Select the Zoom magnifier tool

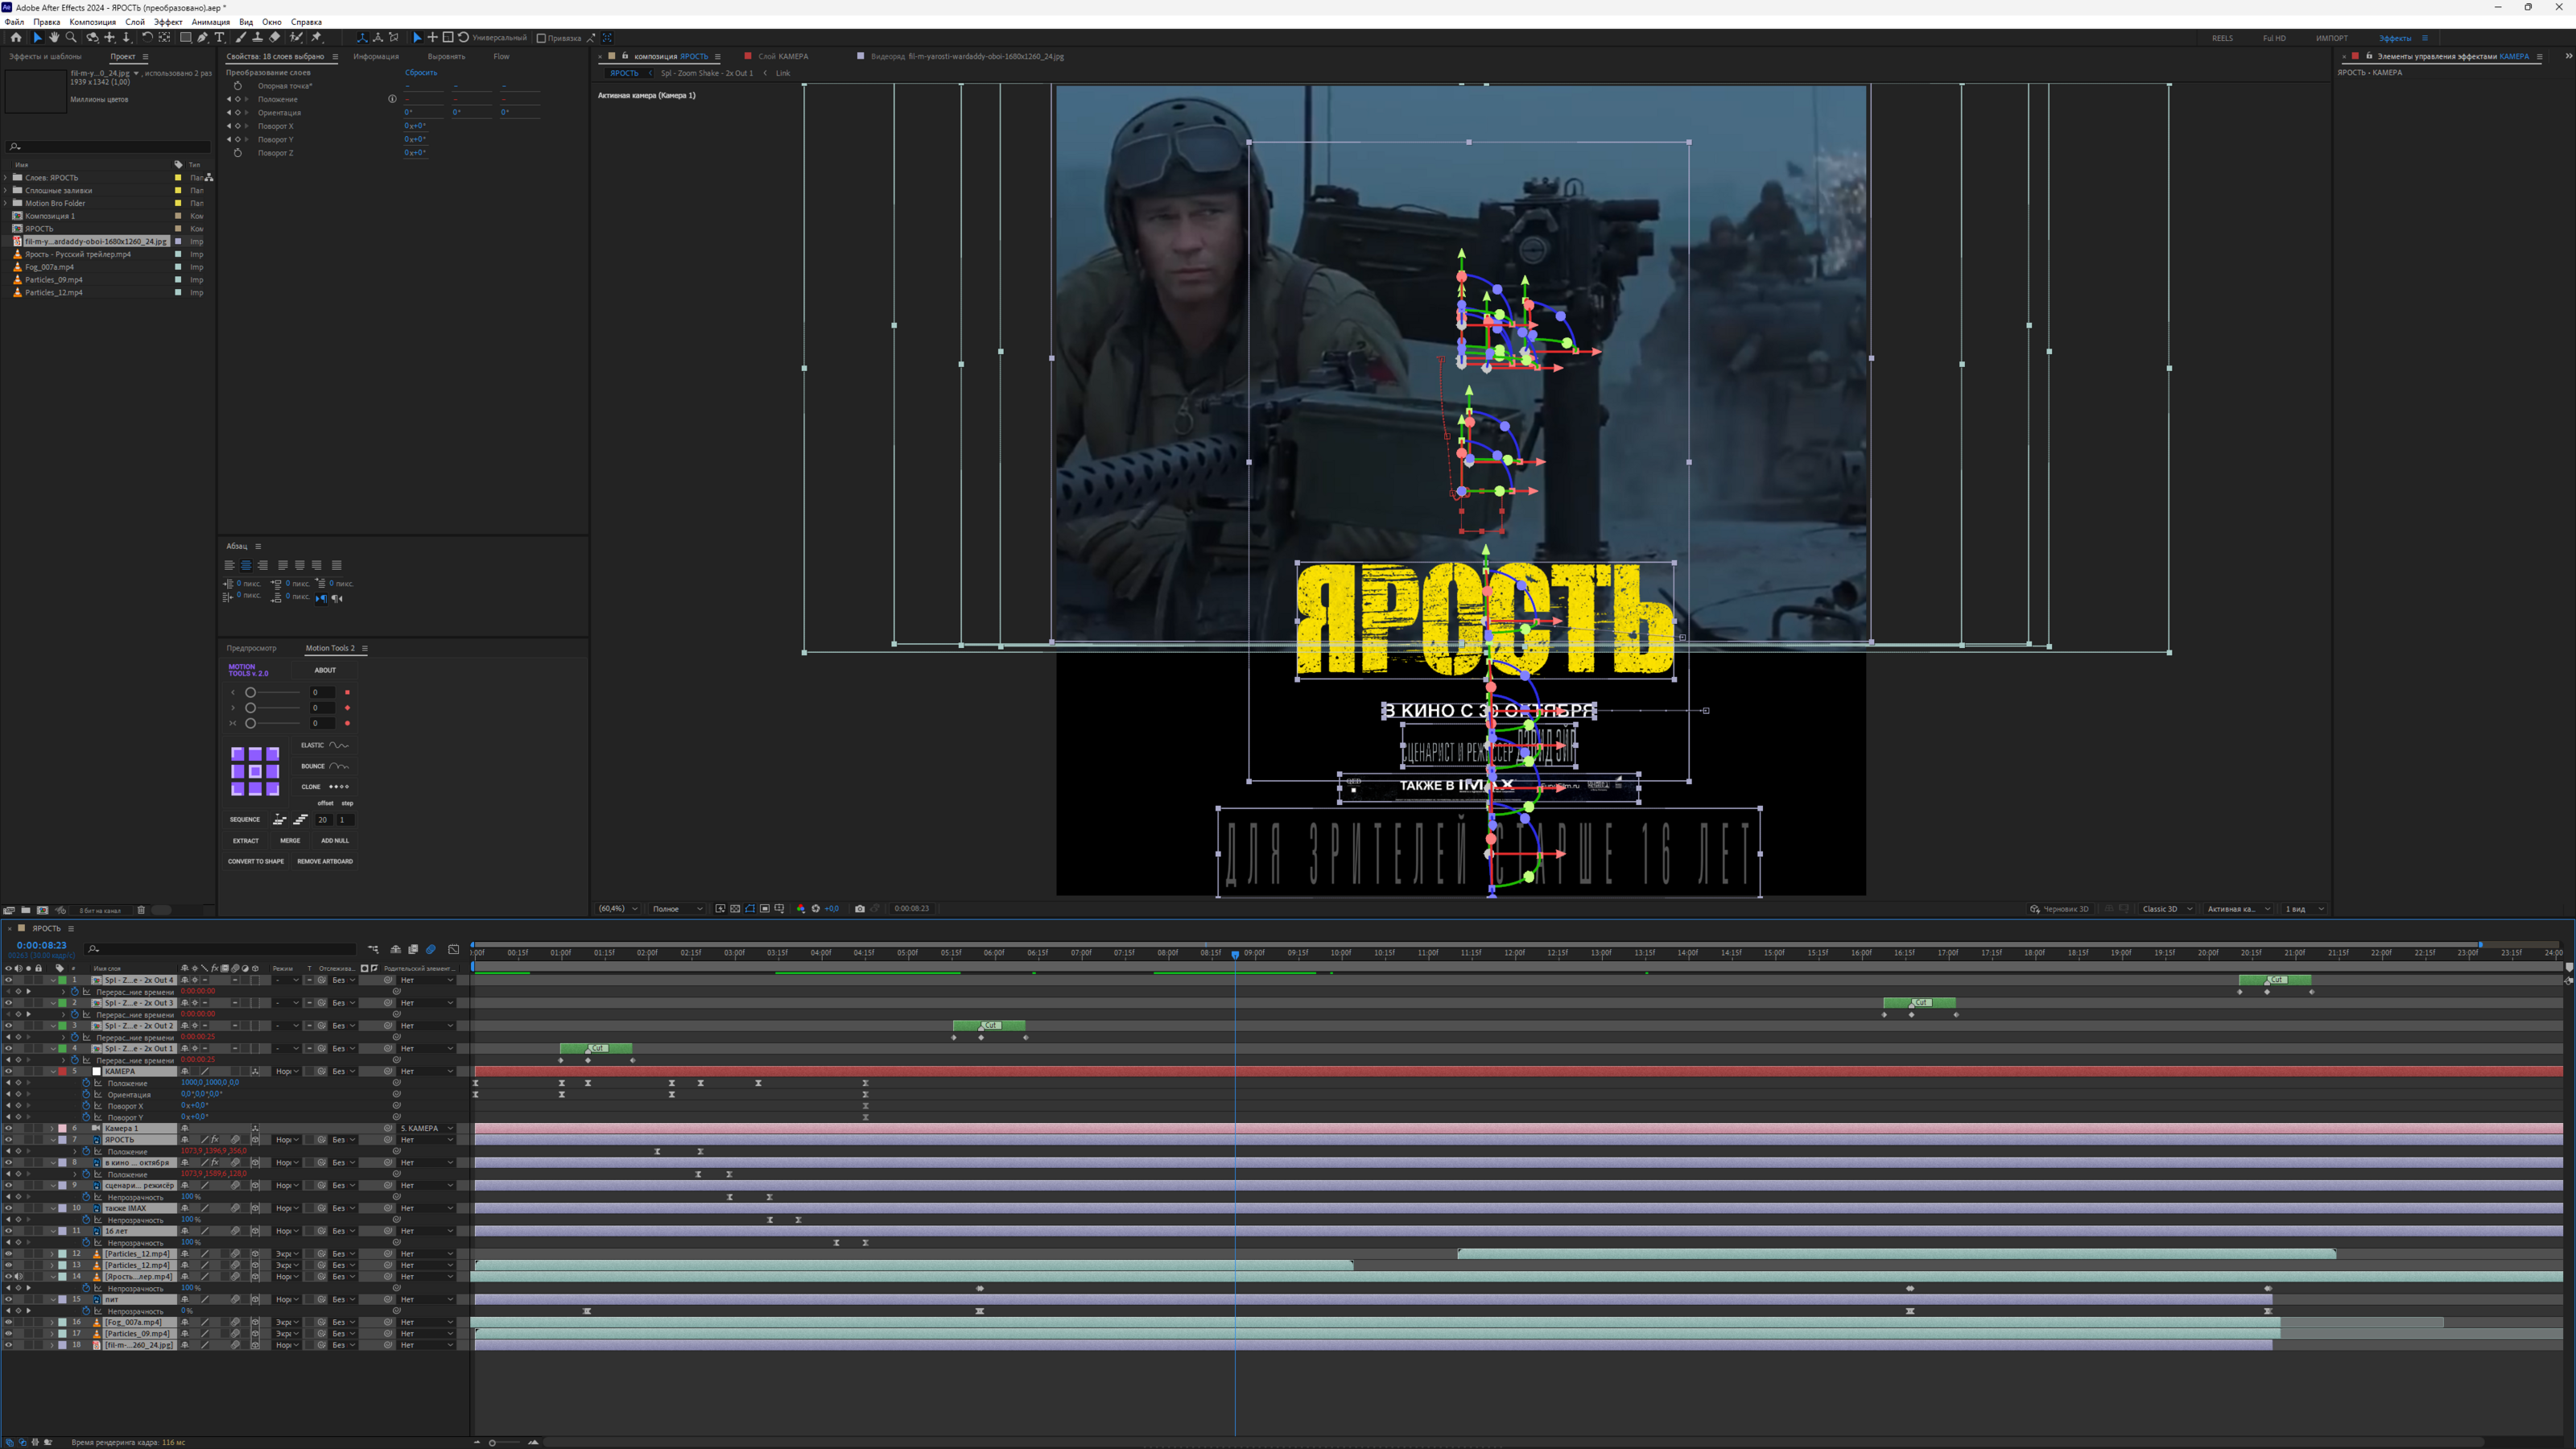click(x=71, y=37)
